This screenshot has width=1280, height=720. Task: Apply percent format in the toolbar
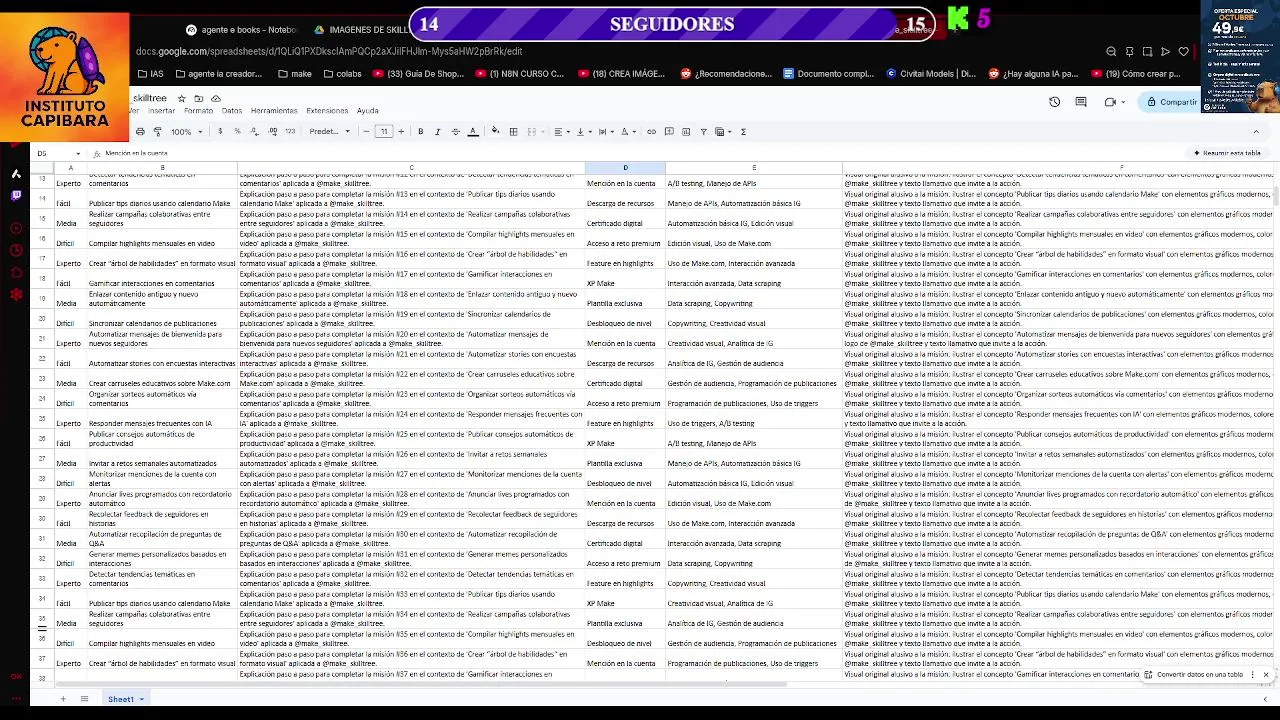coord(237,132)
